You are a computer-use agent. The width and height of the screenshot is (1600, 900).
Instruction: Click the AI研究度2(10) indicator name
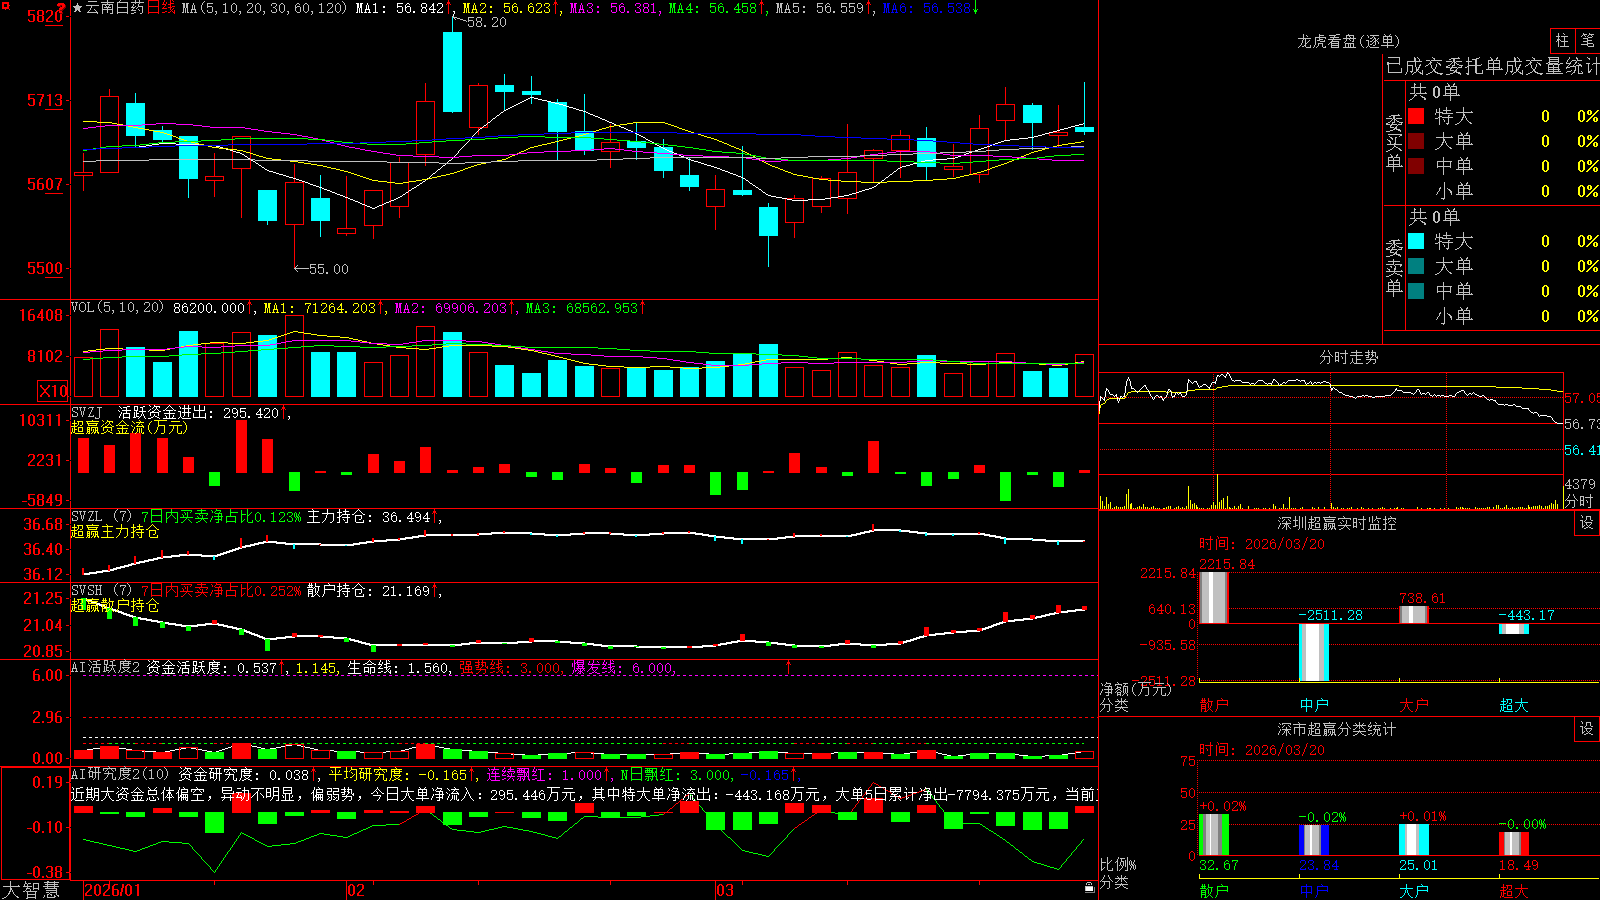[x=120, y=775]
